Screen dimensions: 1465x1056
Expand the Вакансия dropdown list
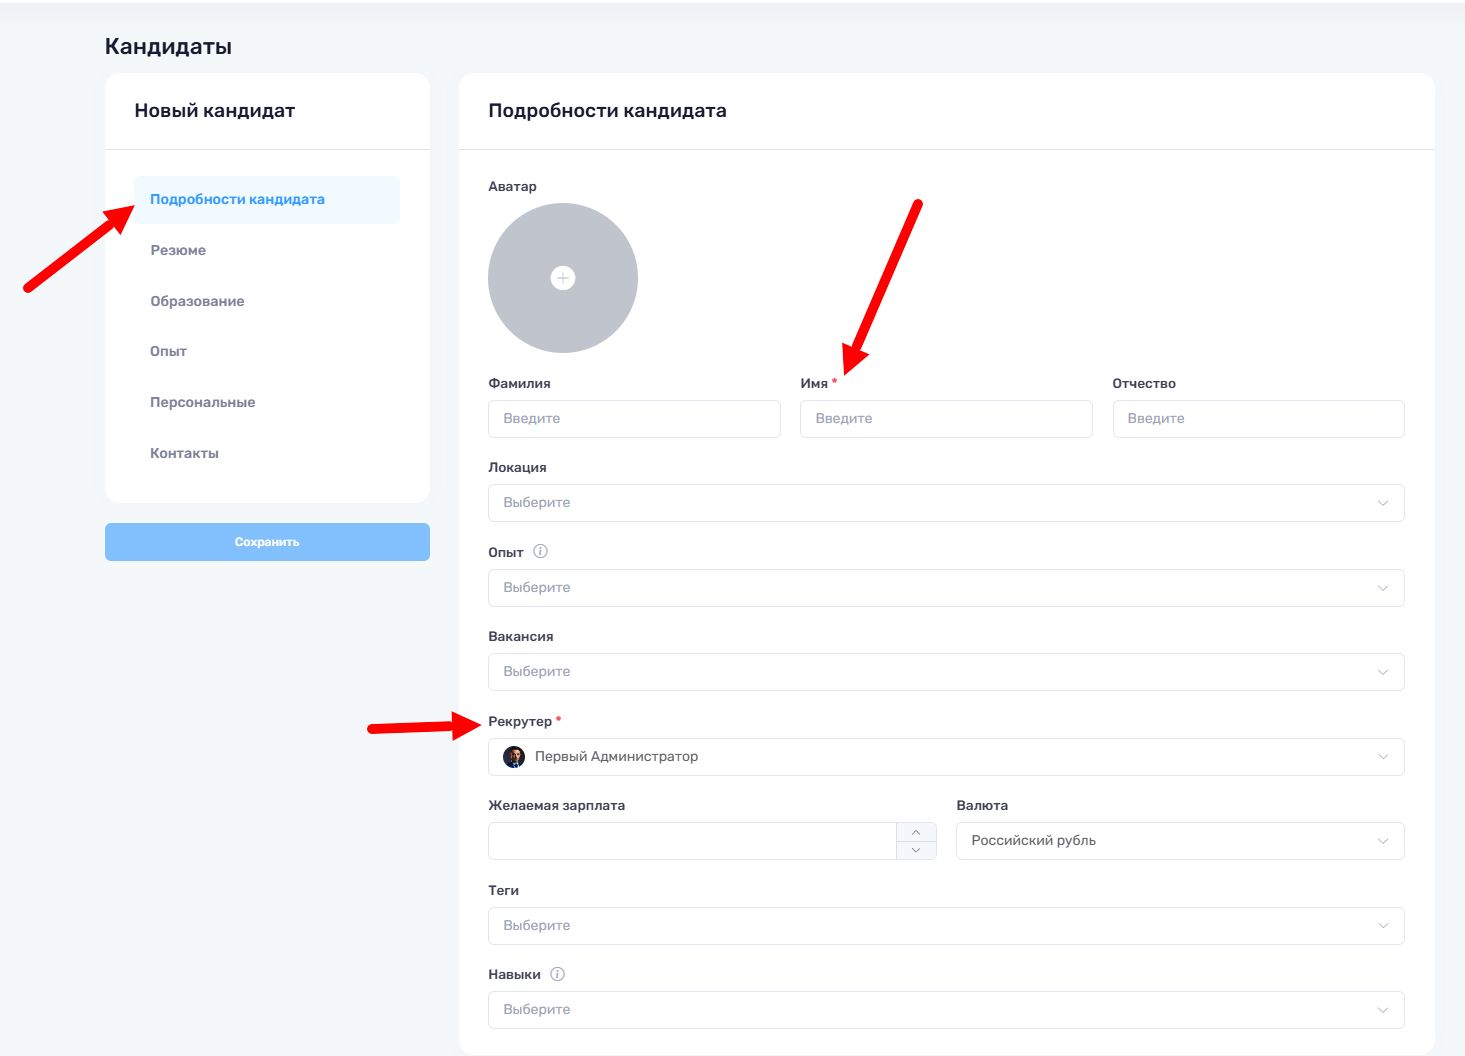(945, 672)
